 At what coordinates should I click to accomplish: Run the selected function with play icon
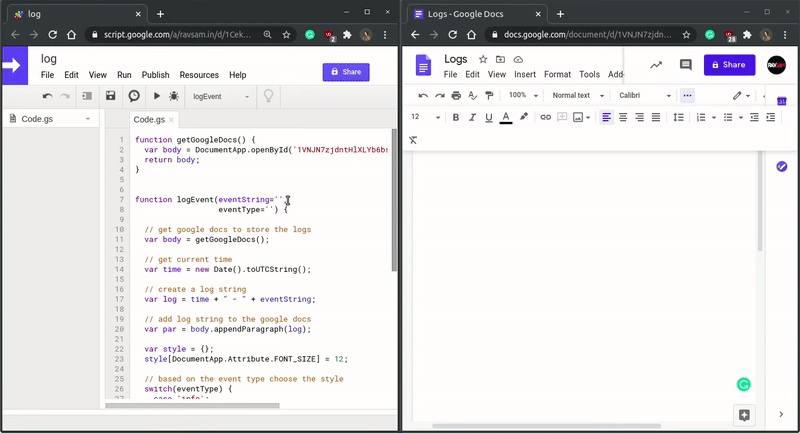156,96
